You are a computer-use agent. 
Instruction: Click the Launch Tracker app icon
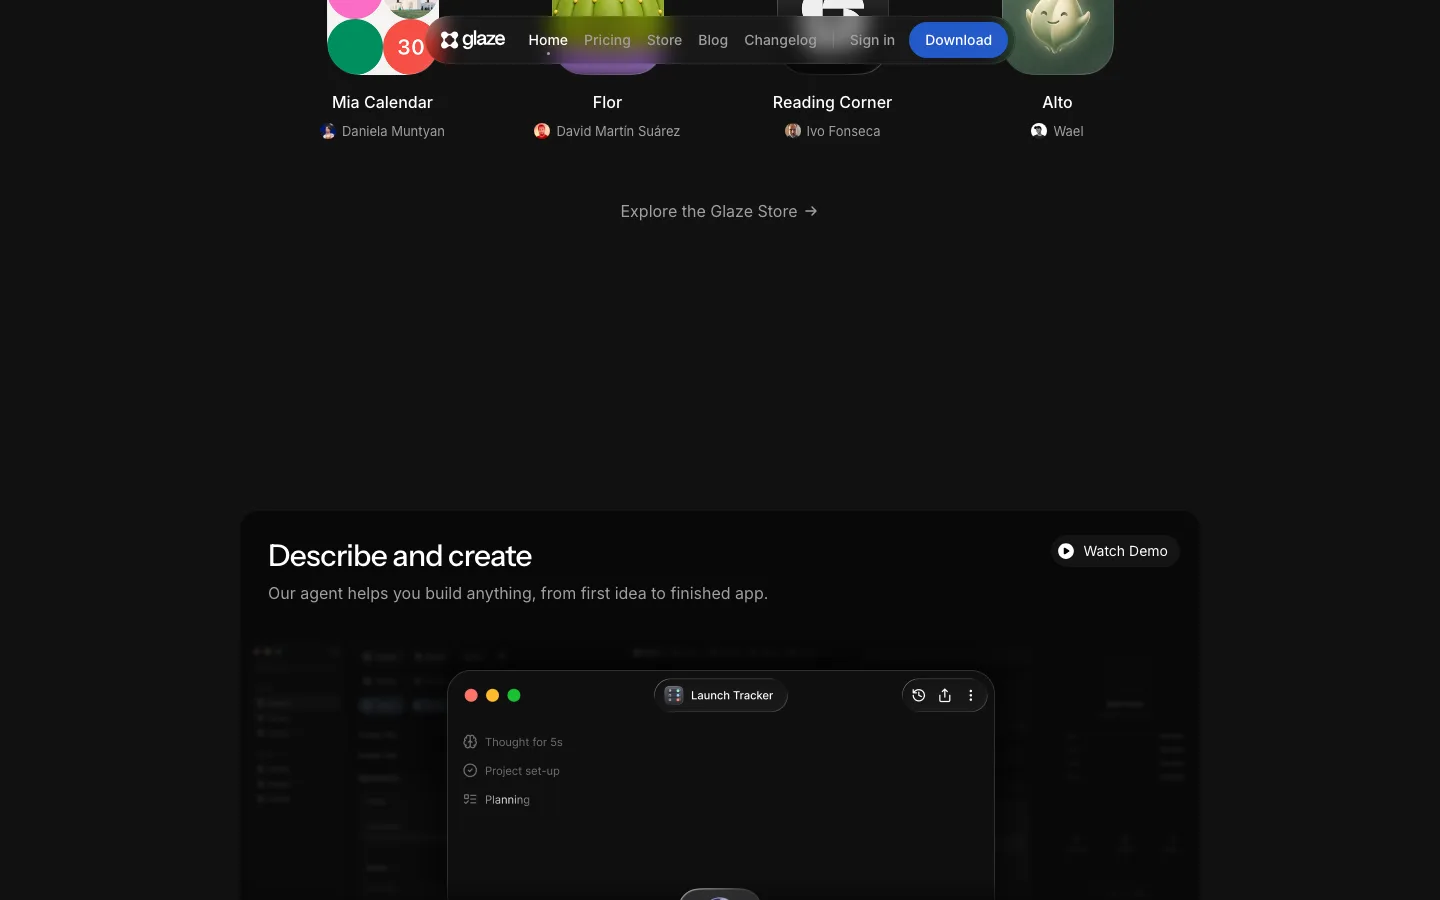[x=674, y=695]
